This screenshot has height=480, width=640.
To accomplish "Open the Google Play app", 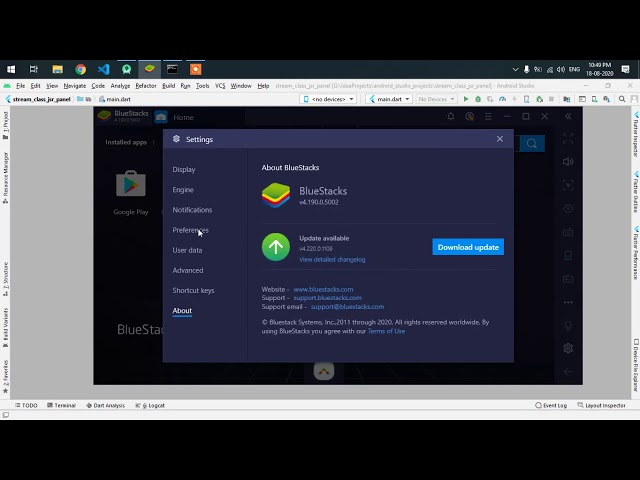I will [x=131, y=192].
